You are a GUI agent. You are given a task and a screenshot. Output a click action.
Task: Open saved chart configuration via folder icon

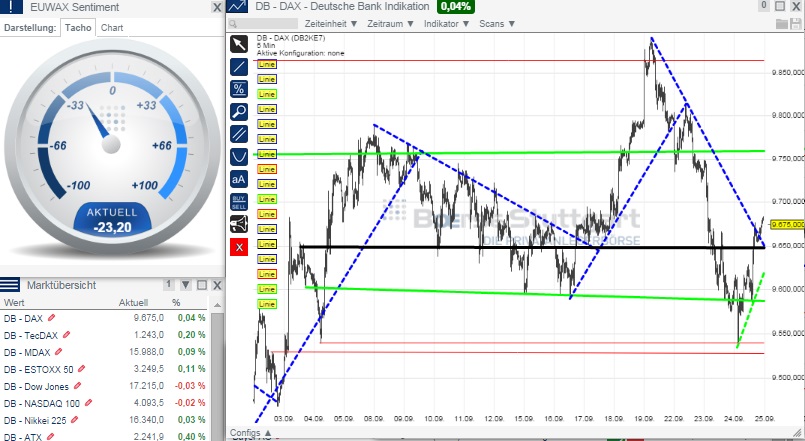(781, 24)
